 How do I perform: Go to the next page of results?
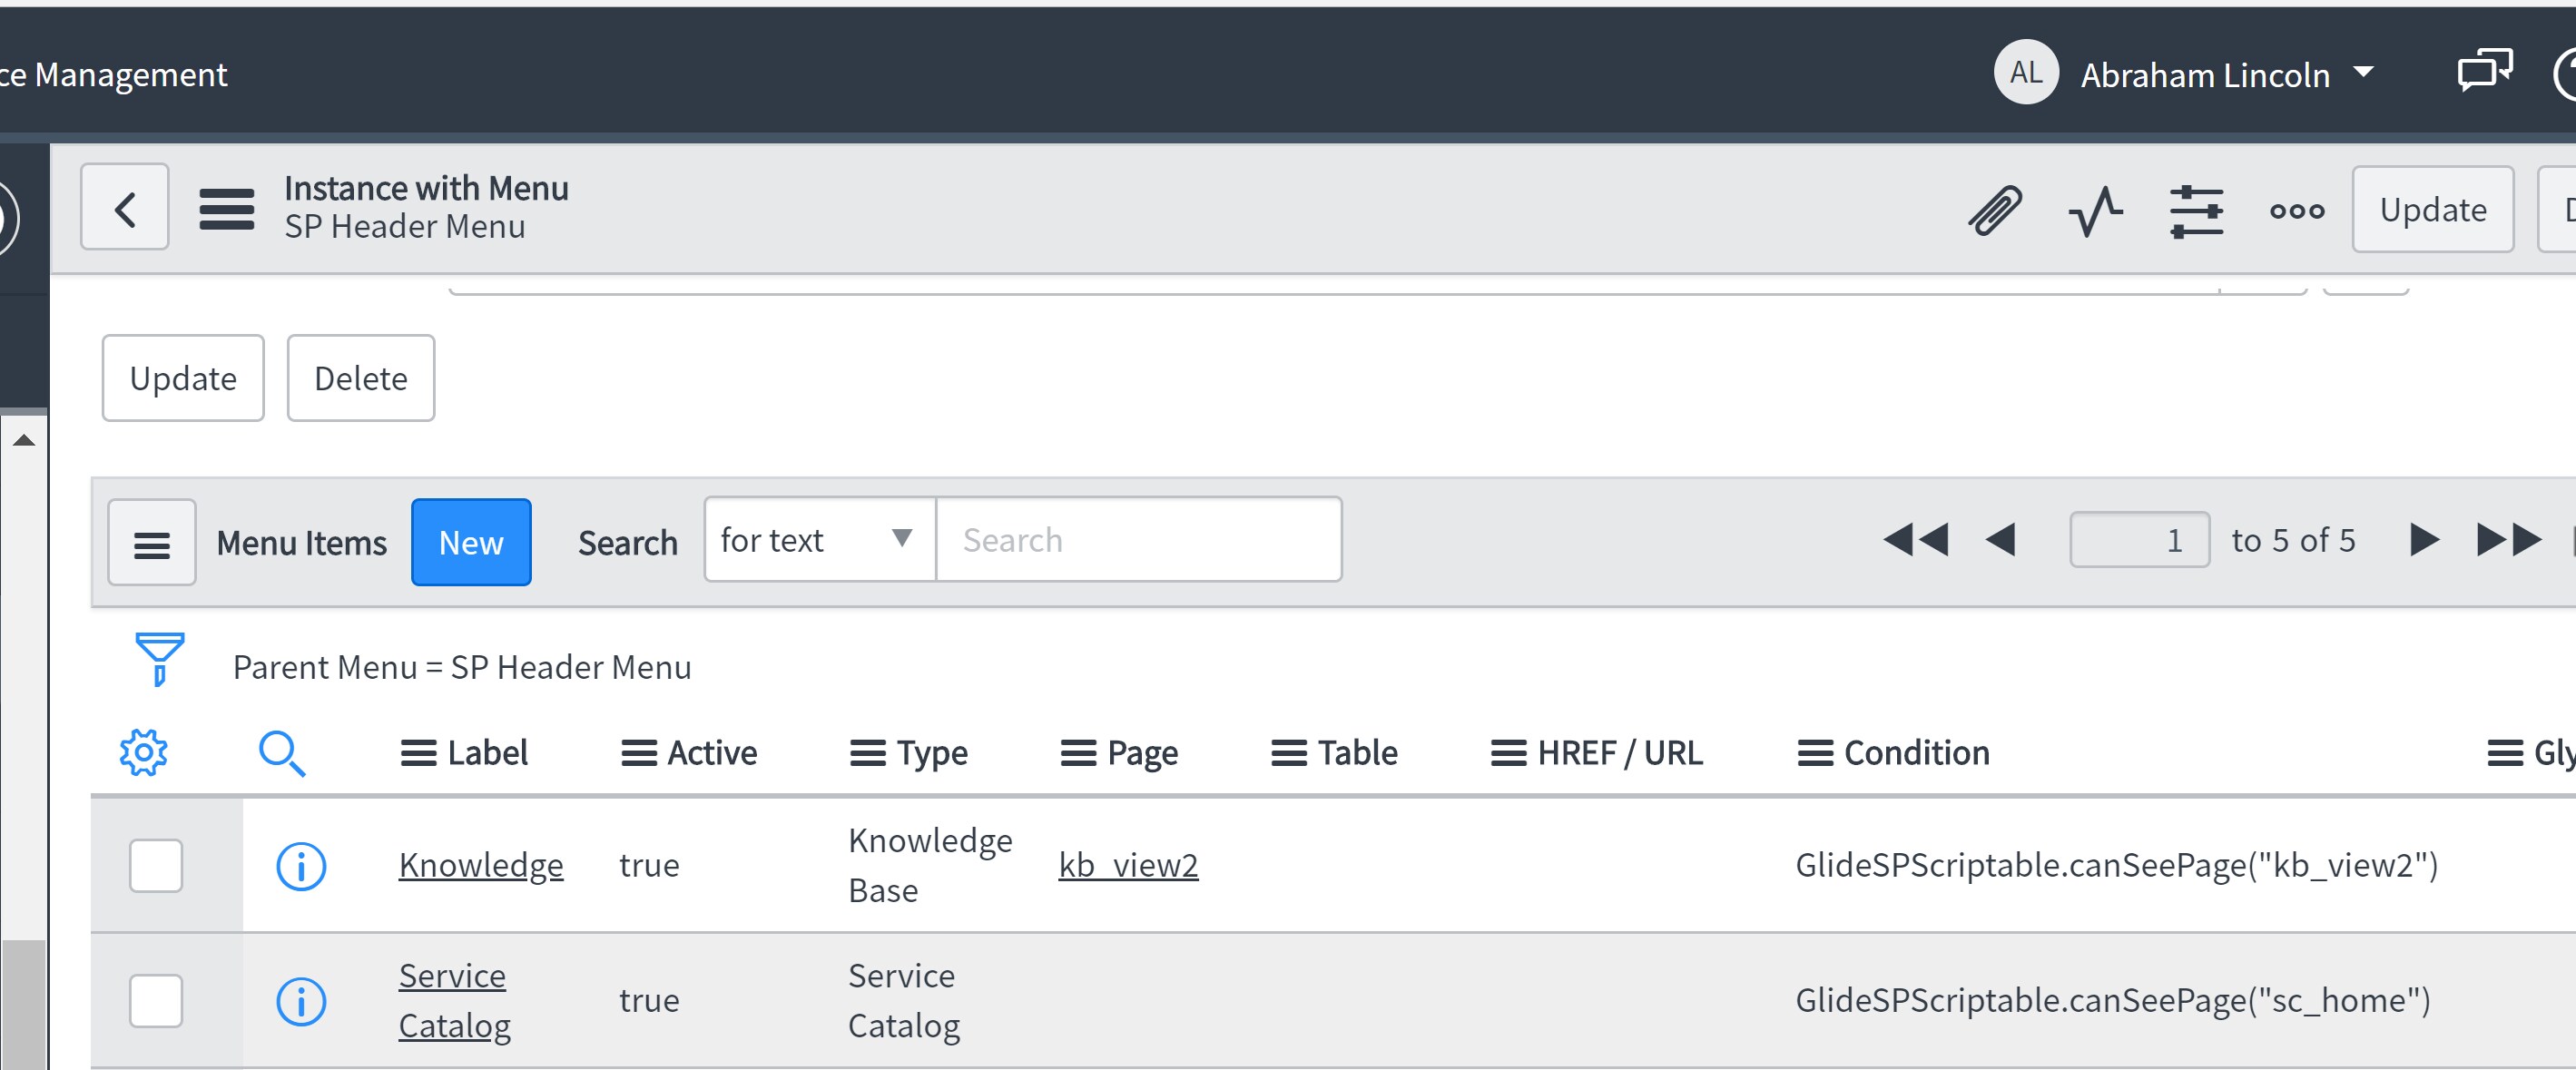coord(2424,540)
